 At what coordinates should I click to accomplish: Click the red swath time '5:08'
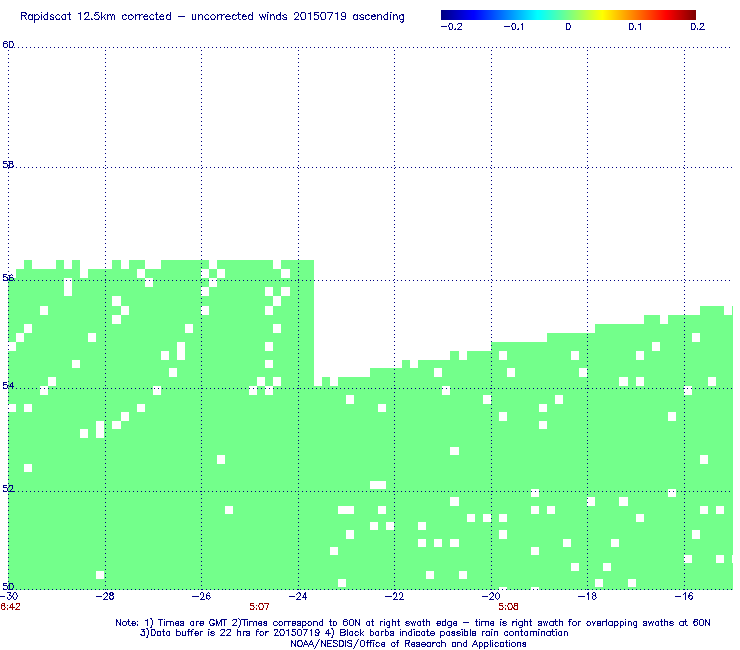click(x=508, y=607)
